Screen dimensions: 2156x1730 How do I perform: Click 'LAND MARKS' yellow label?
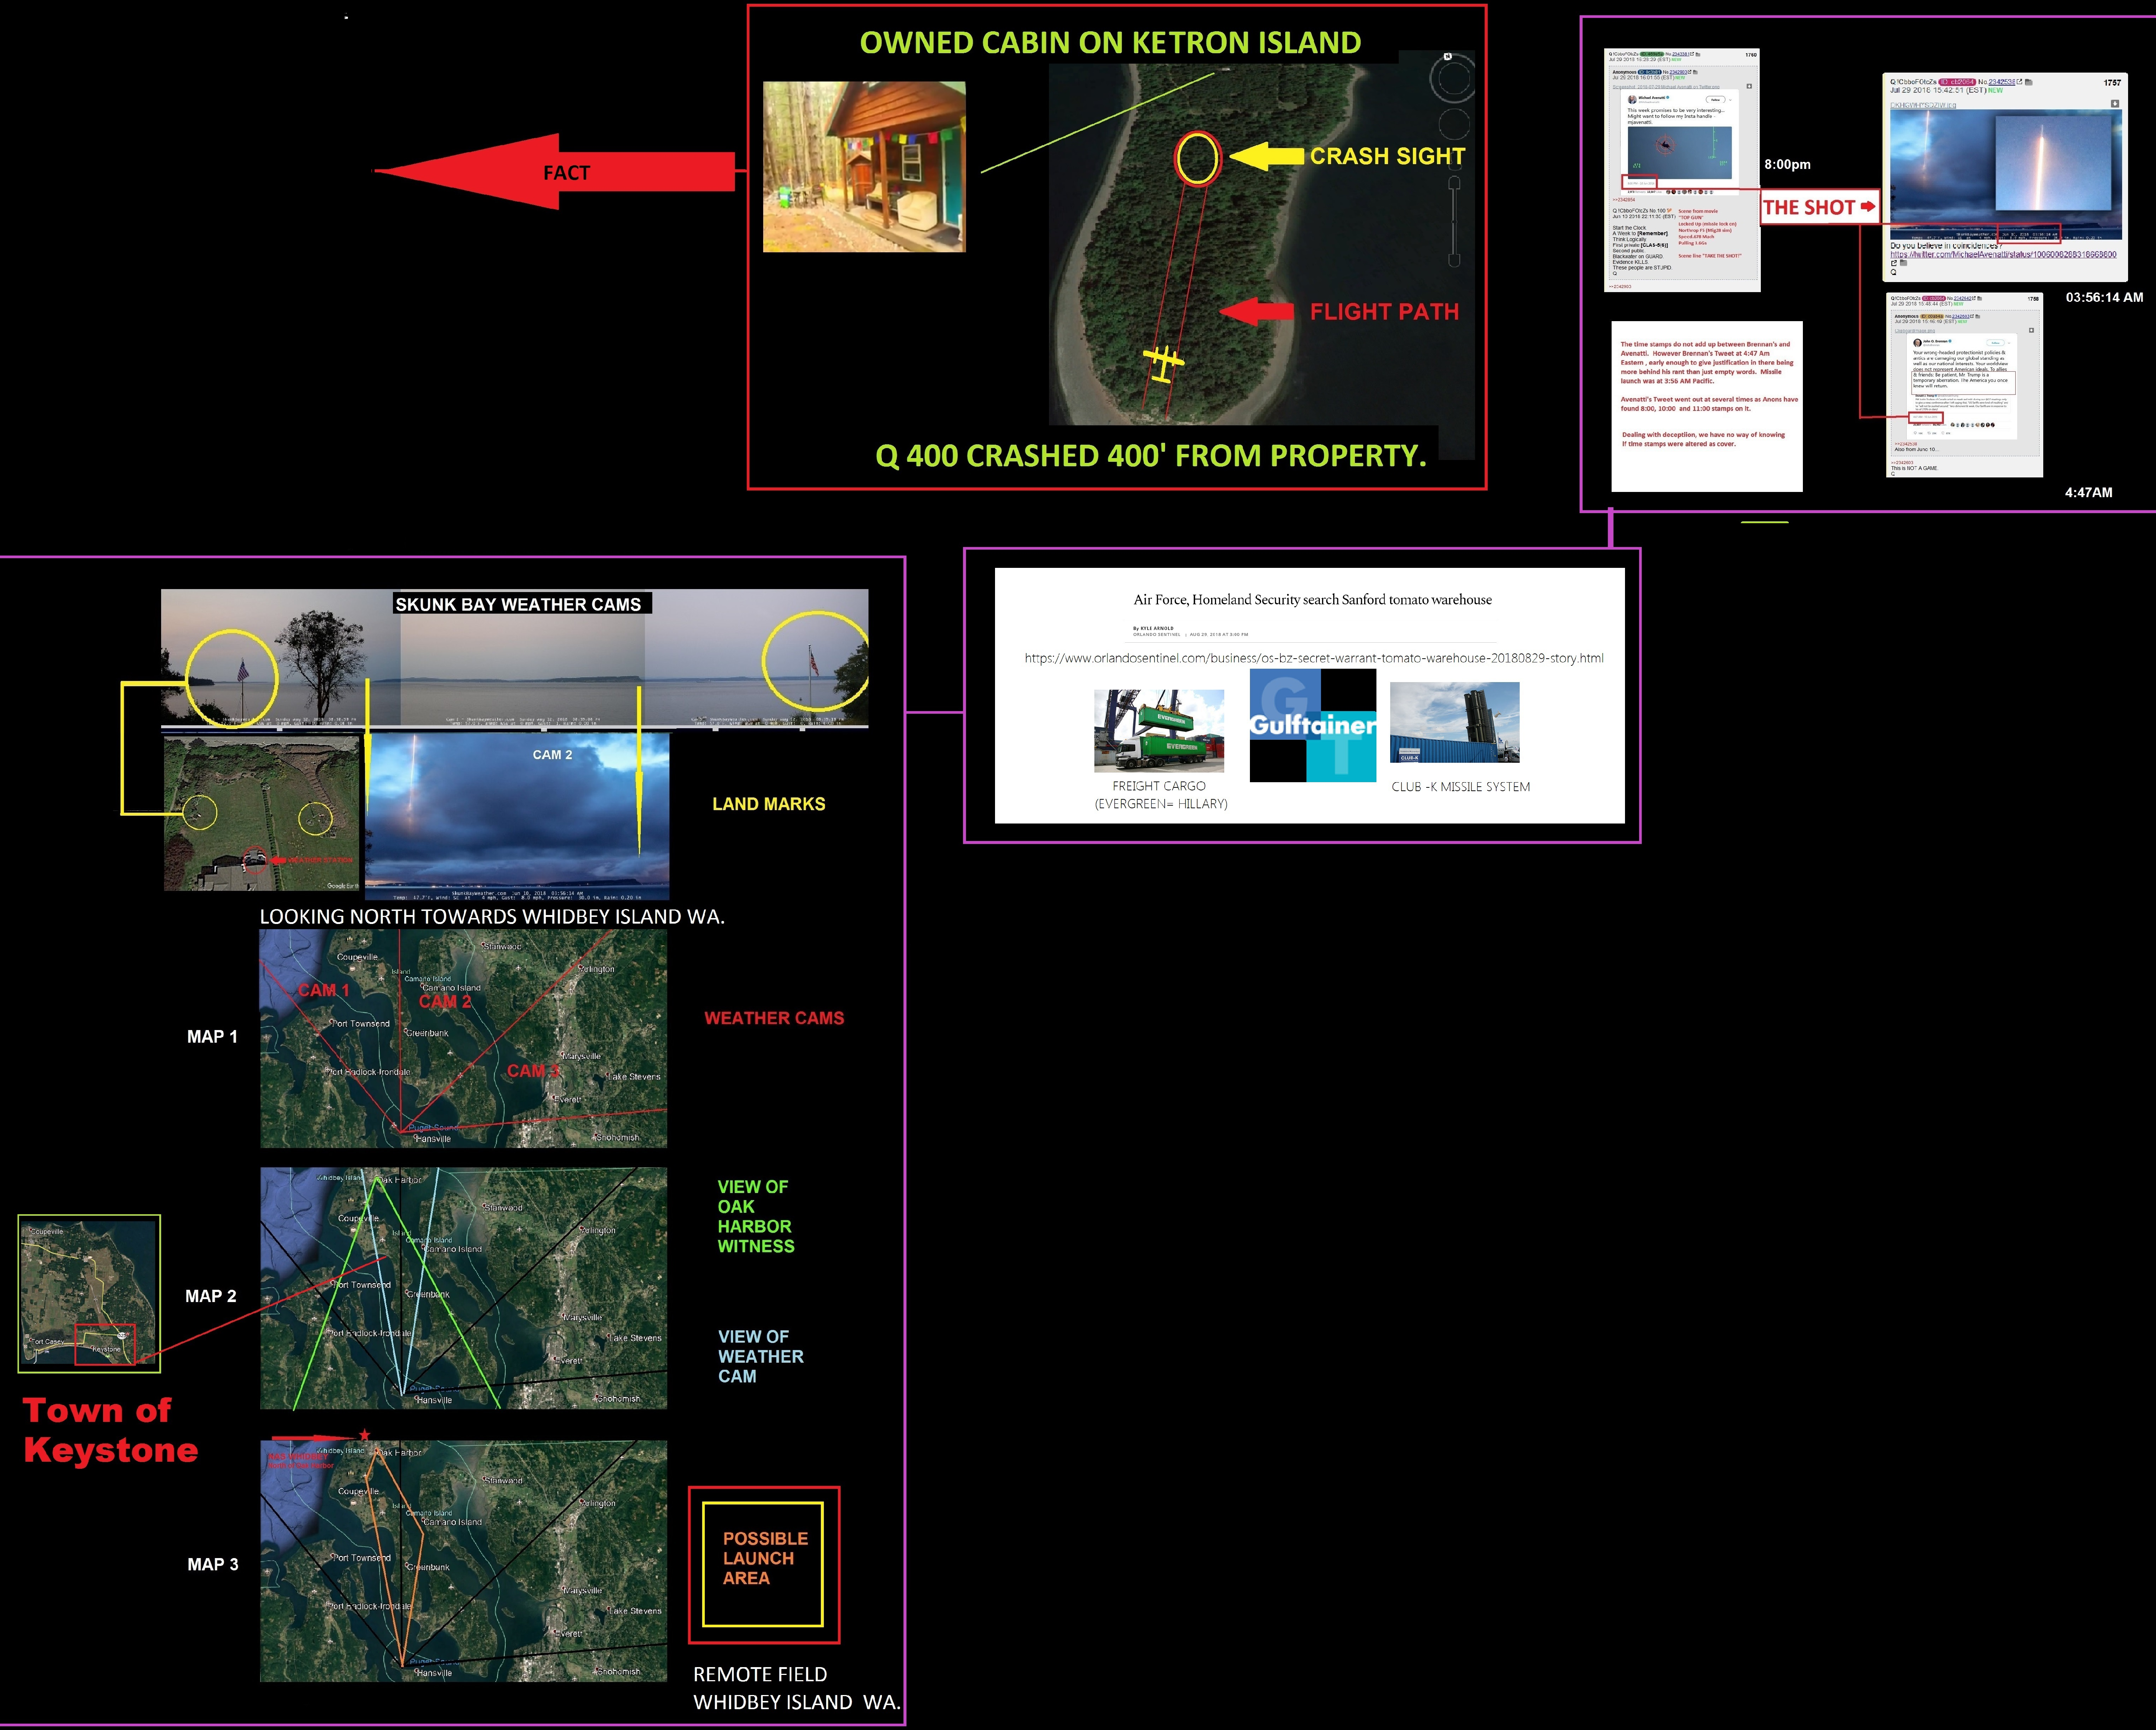[769, 804]
